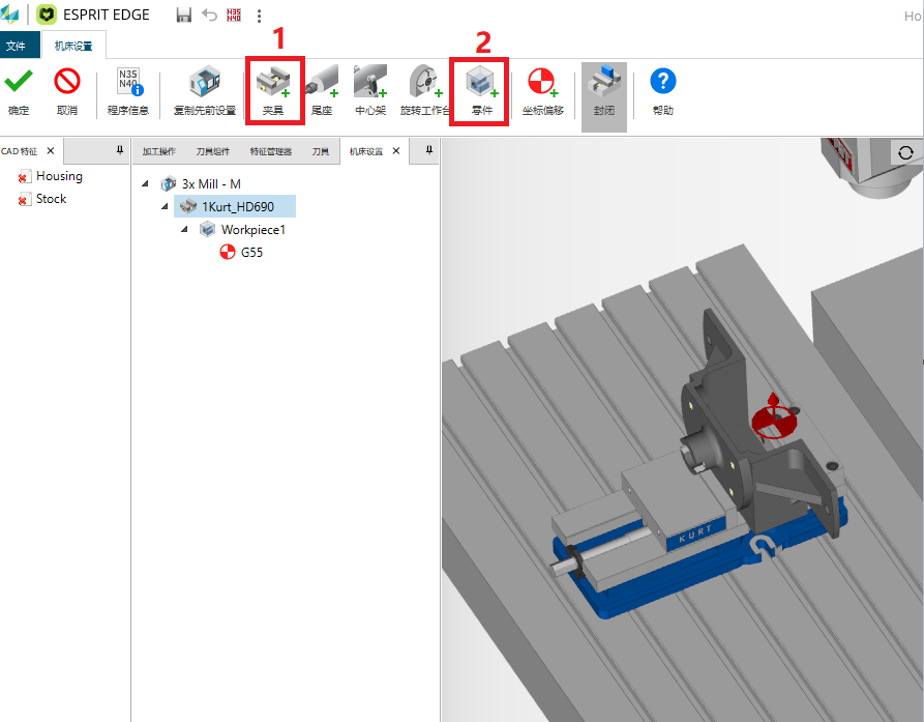Close the CAD 特征 panel
Image resolution: width=924 pixels, height=722 pixels.
click(x=51, y=151)
